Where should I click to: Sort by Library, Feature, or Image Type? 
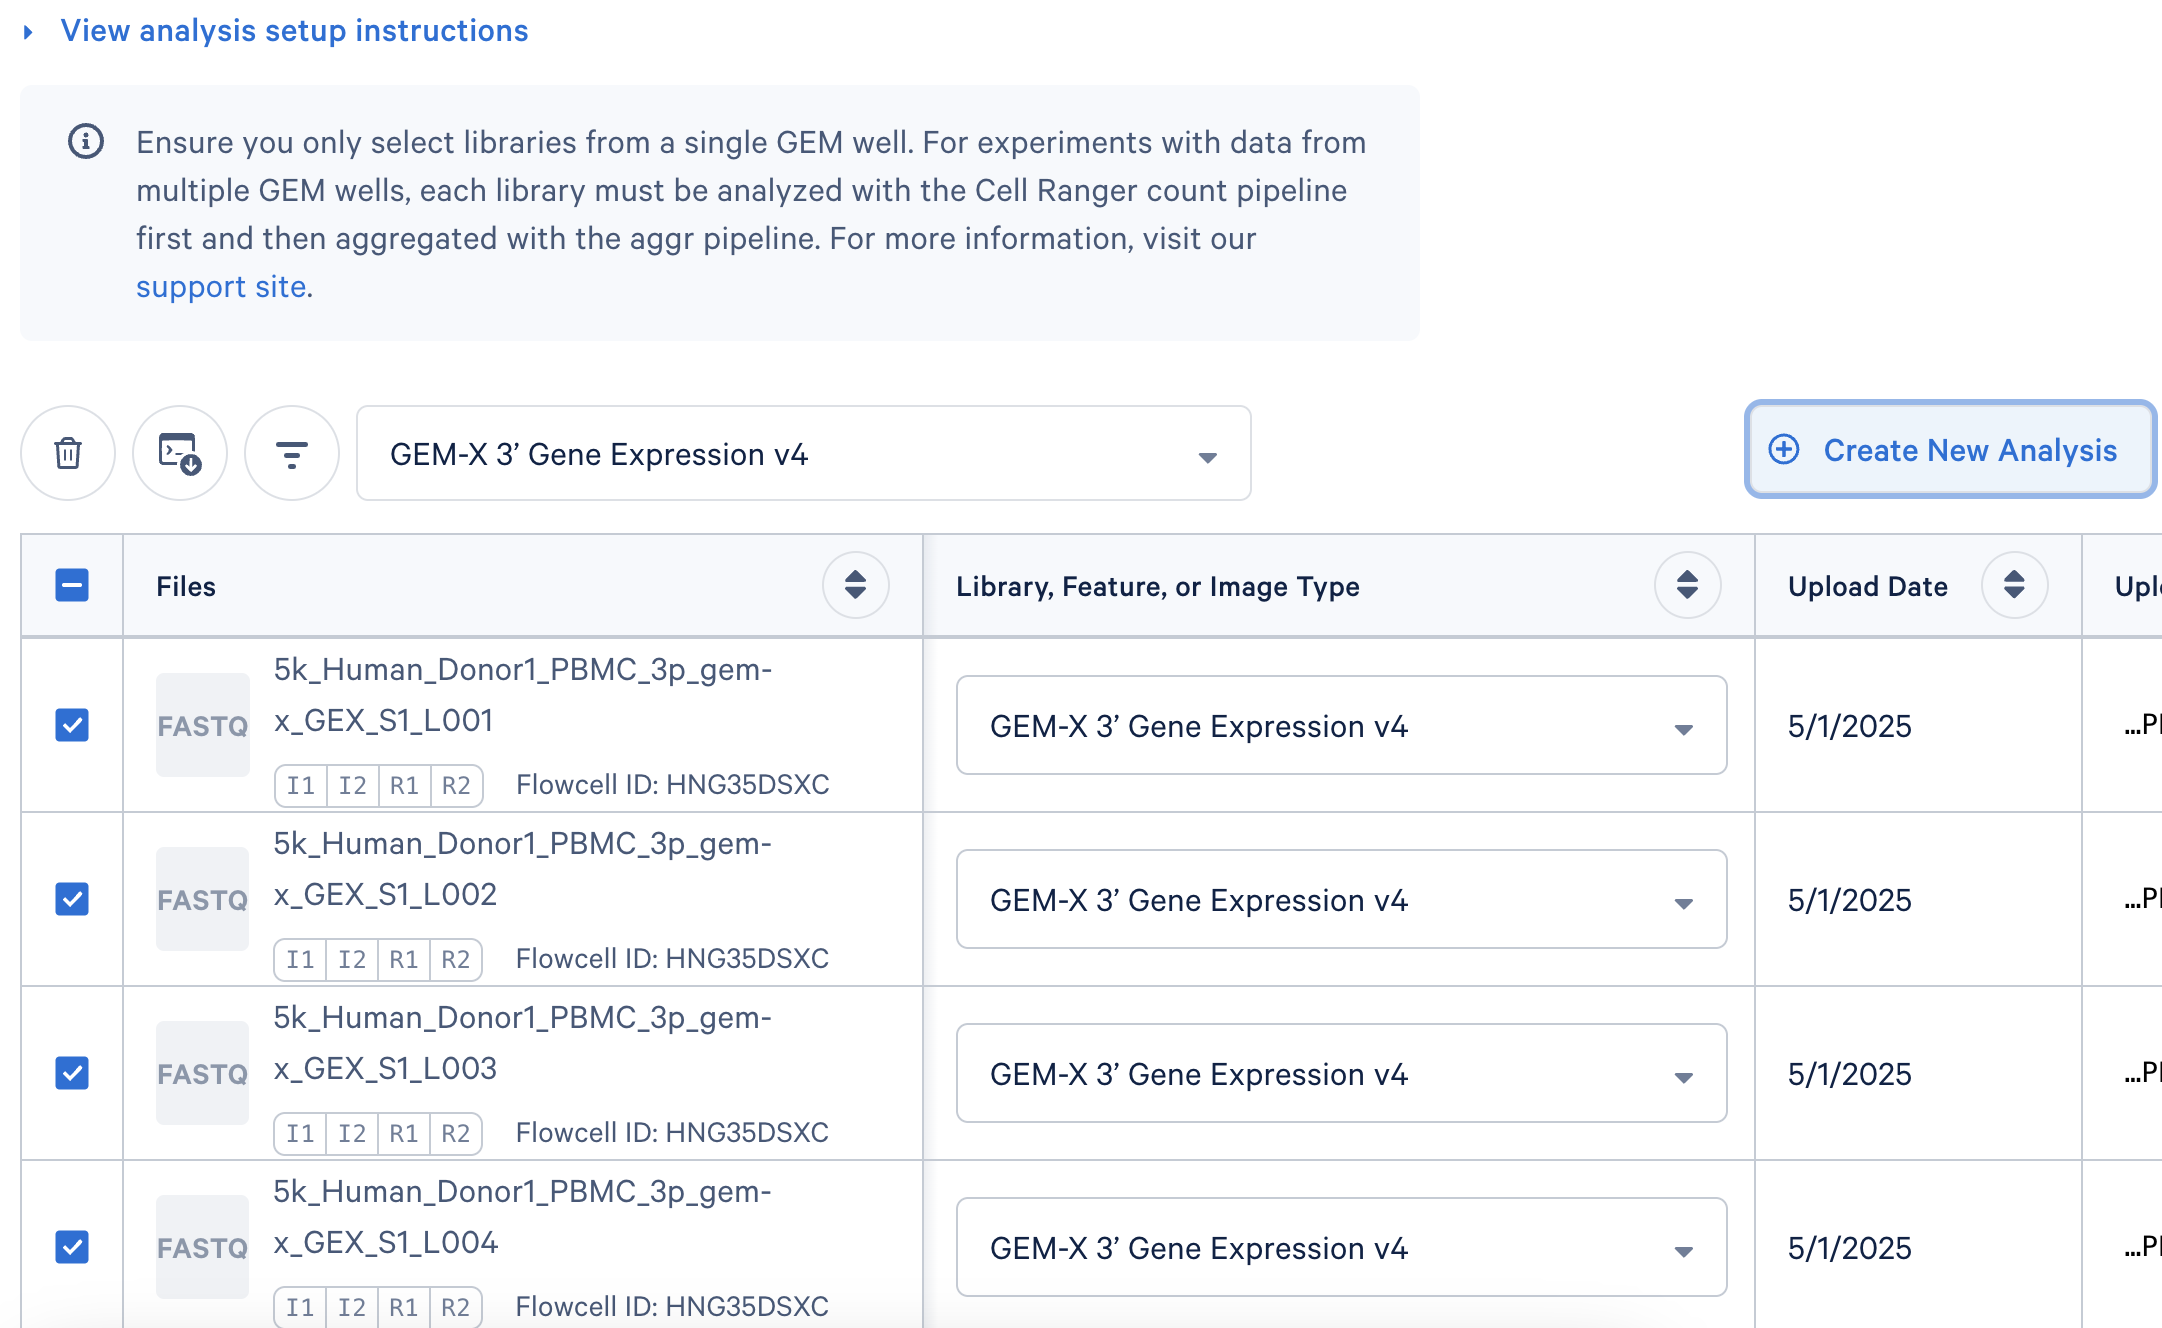tap(1687, 585)
